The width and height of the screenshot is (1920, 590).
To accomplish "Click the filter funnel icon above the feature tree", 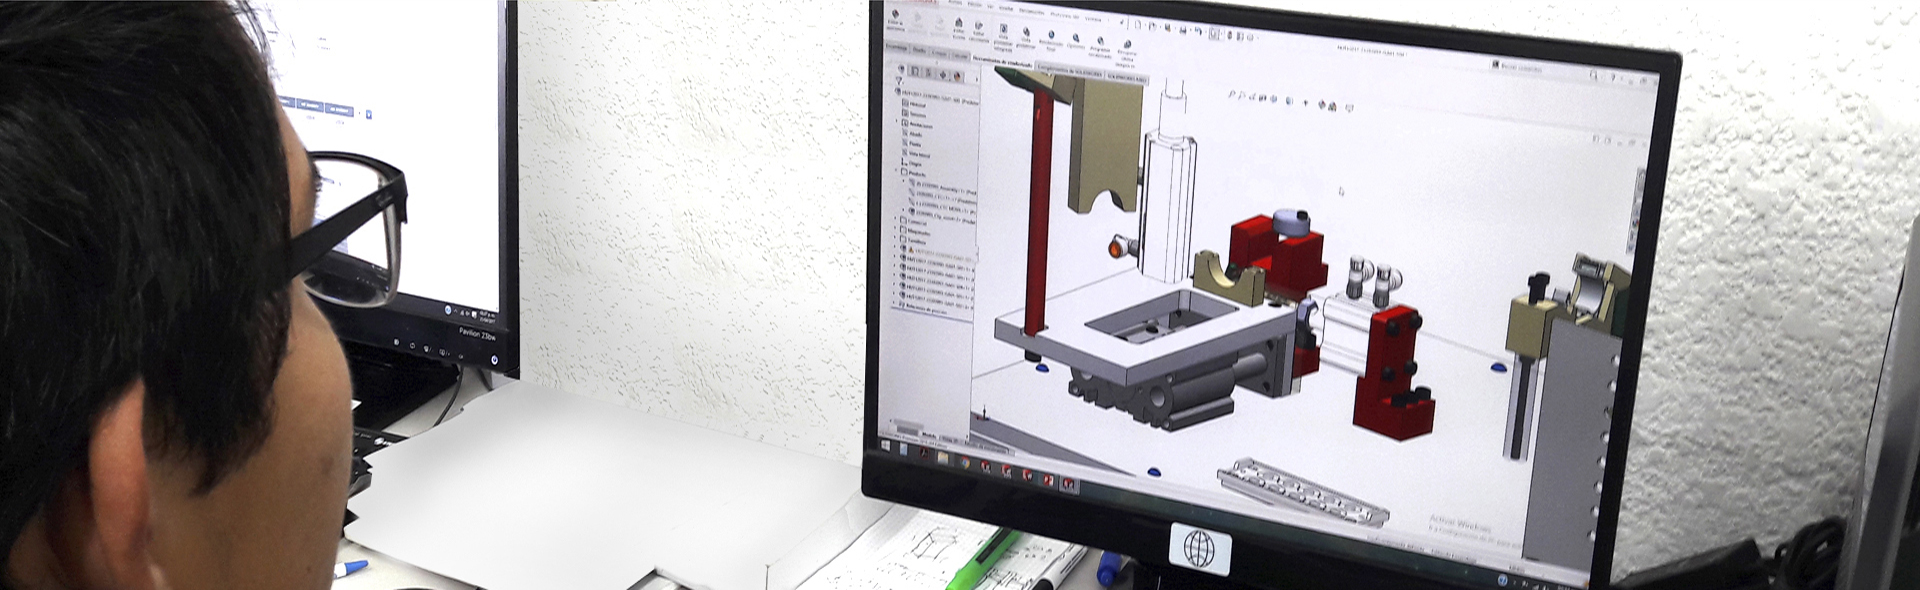I will point(900,81).
